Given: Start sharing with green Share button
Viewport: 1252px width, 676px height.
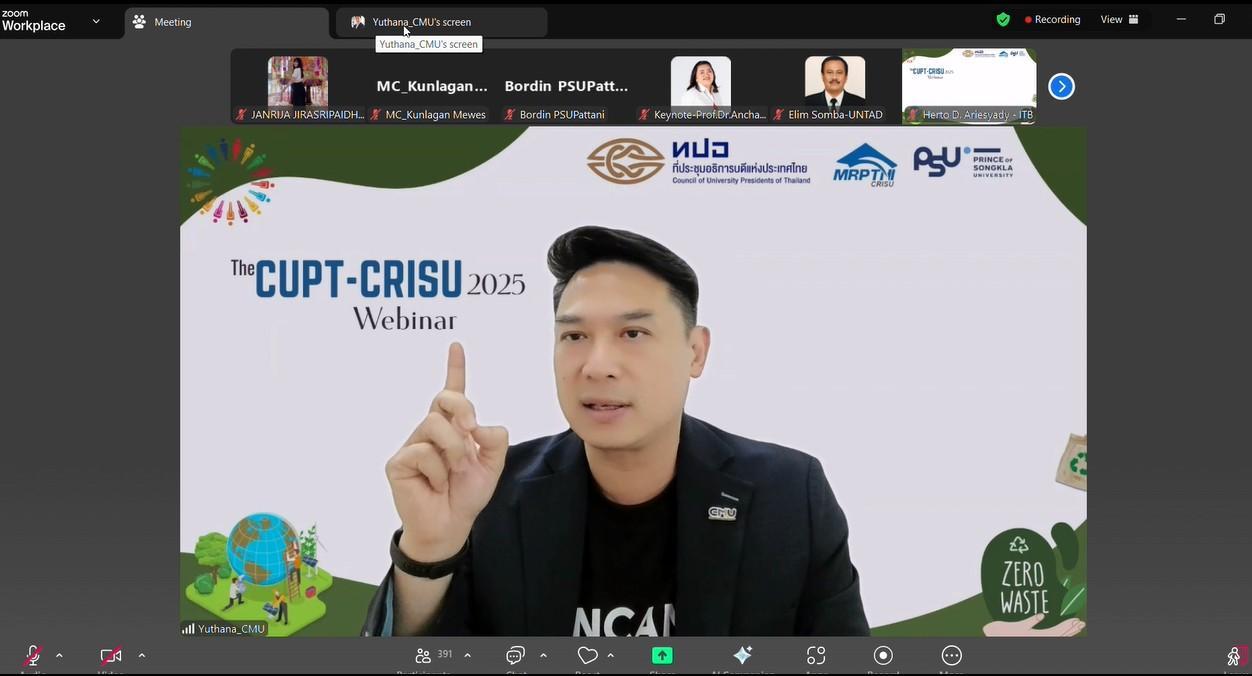Looking at the screenshot, I should [x=662, y=656].
